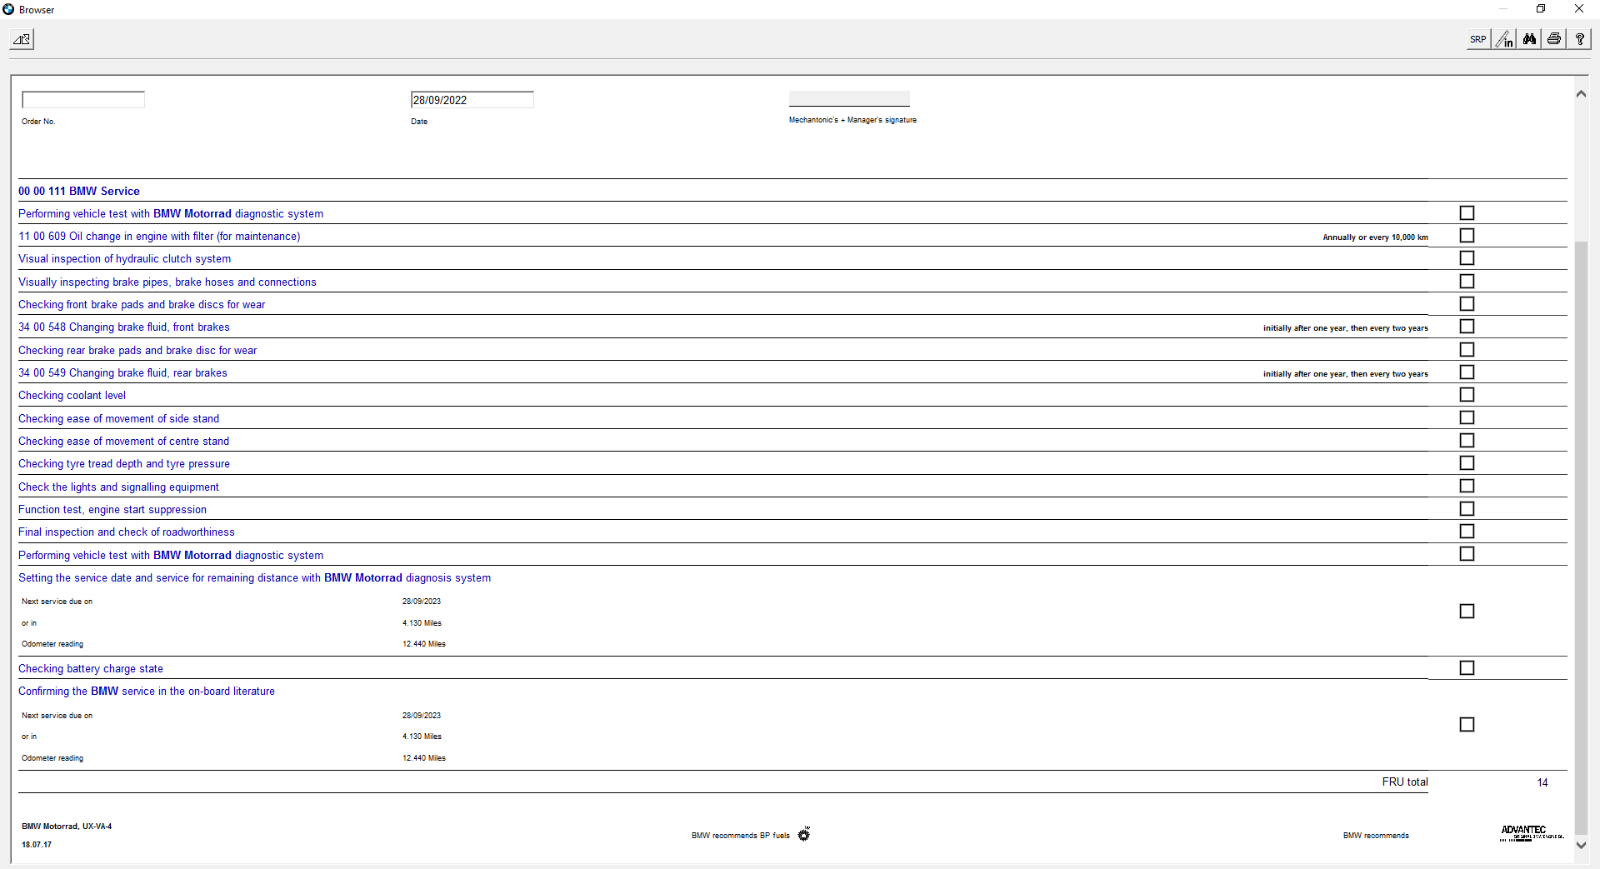Click the FRU total value 14
The image size is (1600, 869).
pyautogui.click(x=1542, y=782)
